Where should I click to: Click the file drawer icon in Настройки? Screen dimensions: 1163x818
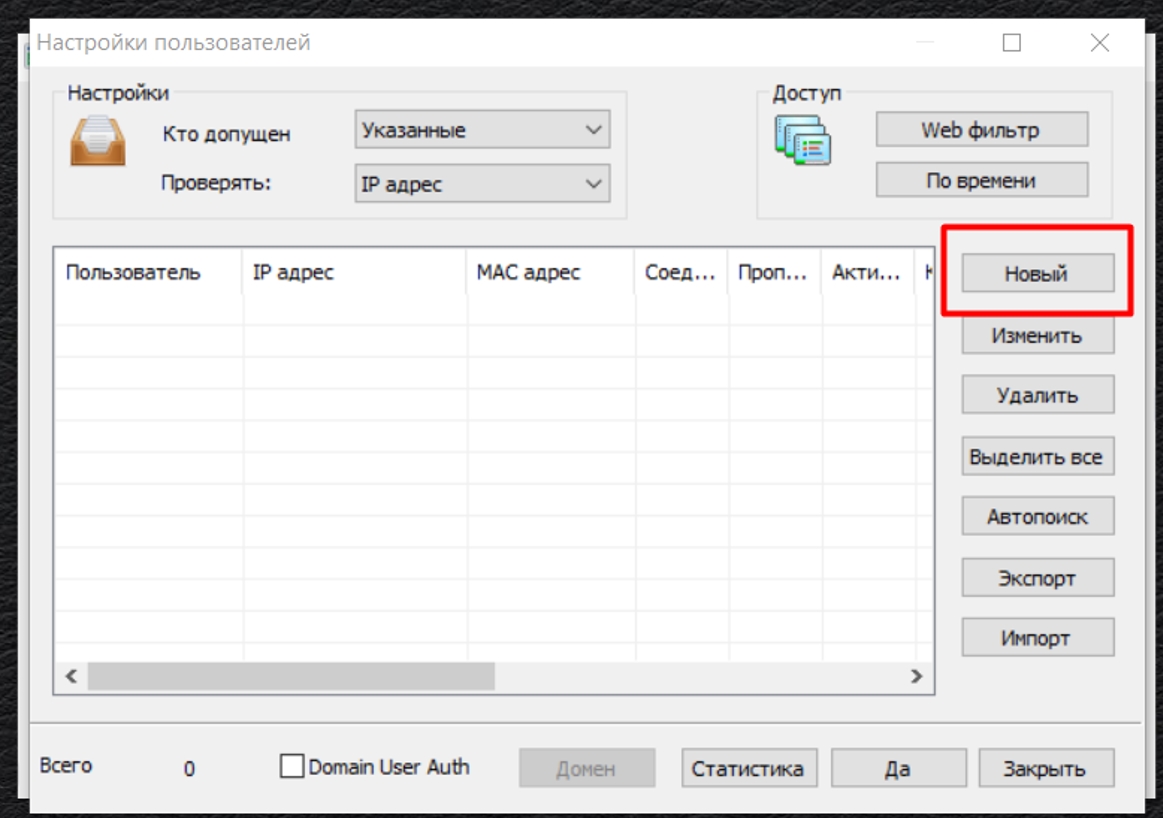pyautogui.click(x=98, y=140)
